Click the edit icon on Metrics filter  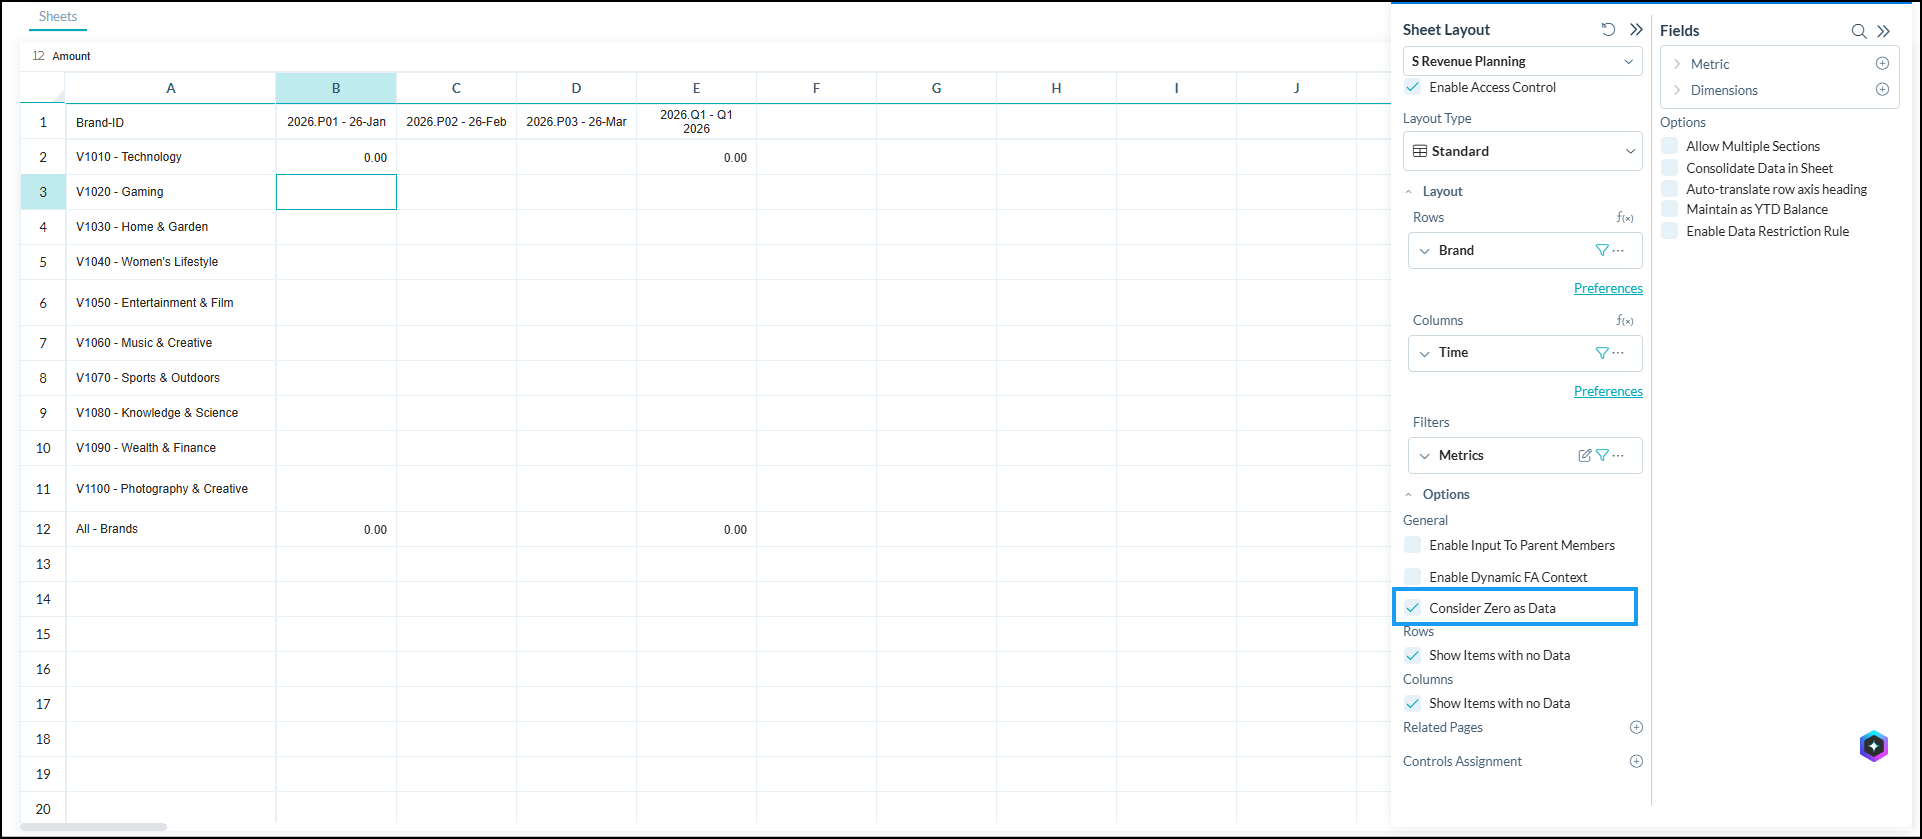click(1585, 455)
